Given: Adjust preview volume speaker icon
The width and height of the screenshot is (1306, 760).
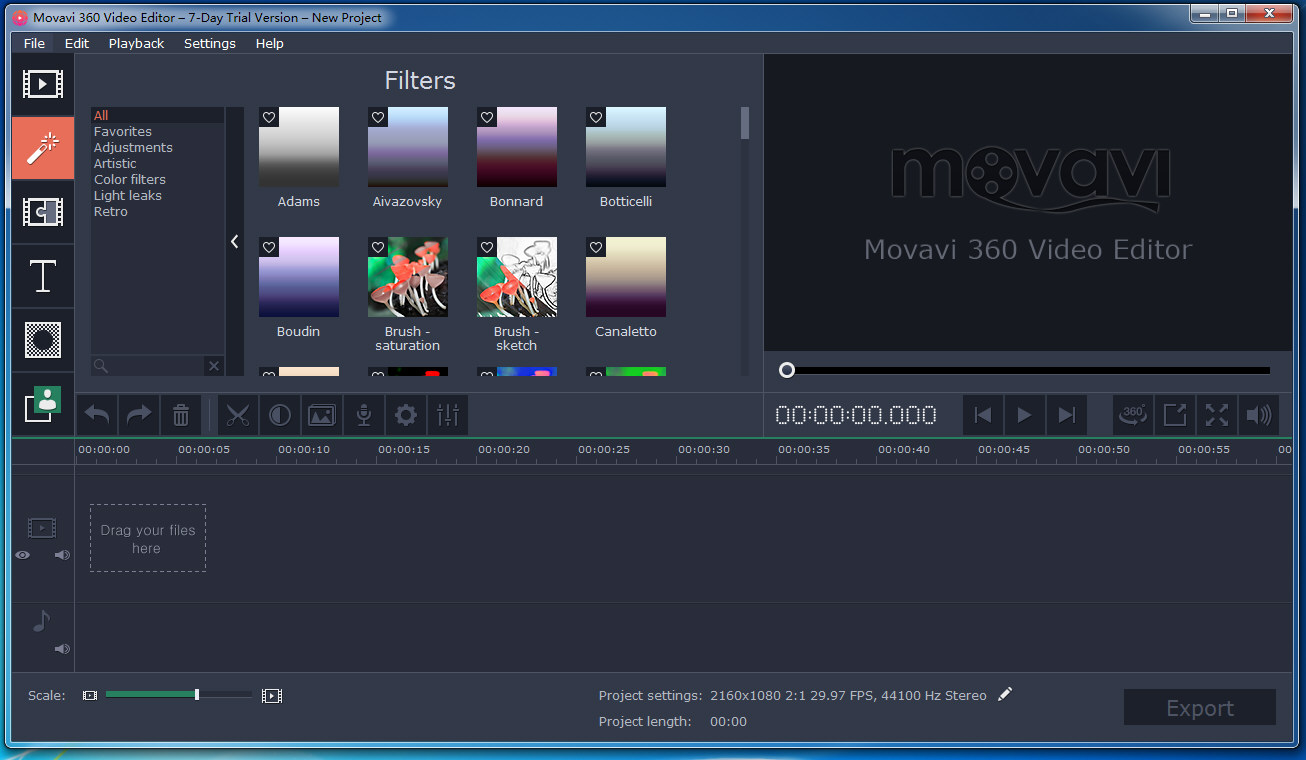Looking at the screenshot, I should pyautogui.click(x=1259, y=415).
